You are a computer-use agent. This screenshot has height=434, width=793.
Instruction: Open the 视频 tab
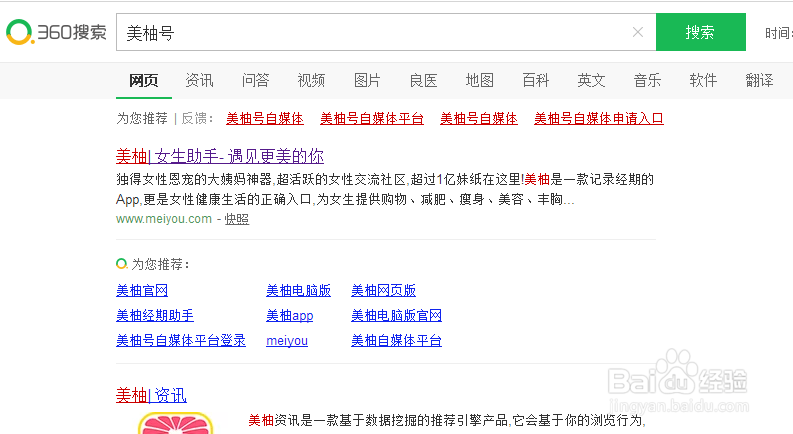click(x=311, y=80)
